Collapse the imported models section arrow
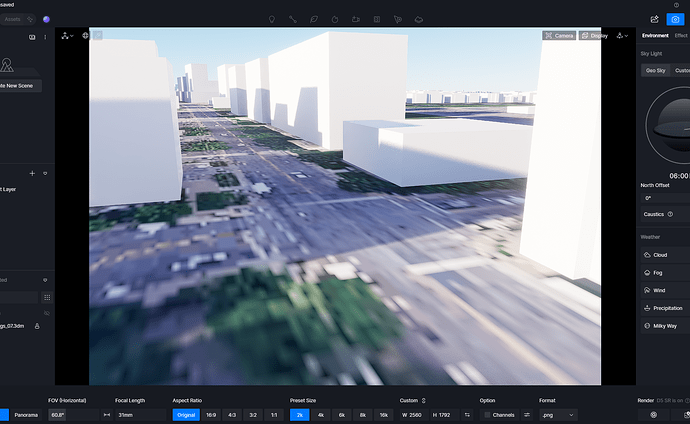 pyautogui.click(x=45, y=280)
